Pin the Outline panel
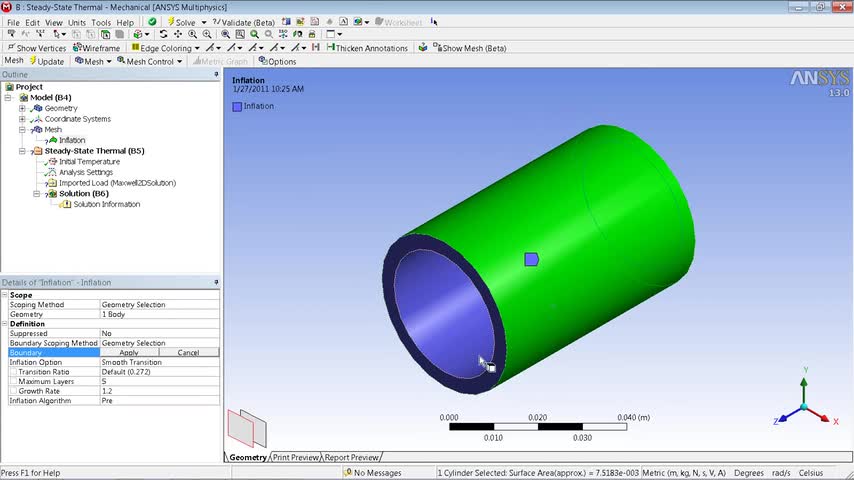 tap(216, 75)
